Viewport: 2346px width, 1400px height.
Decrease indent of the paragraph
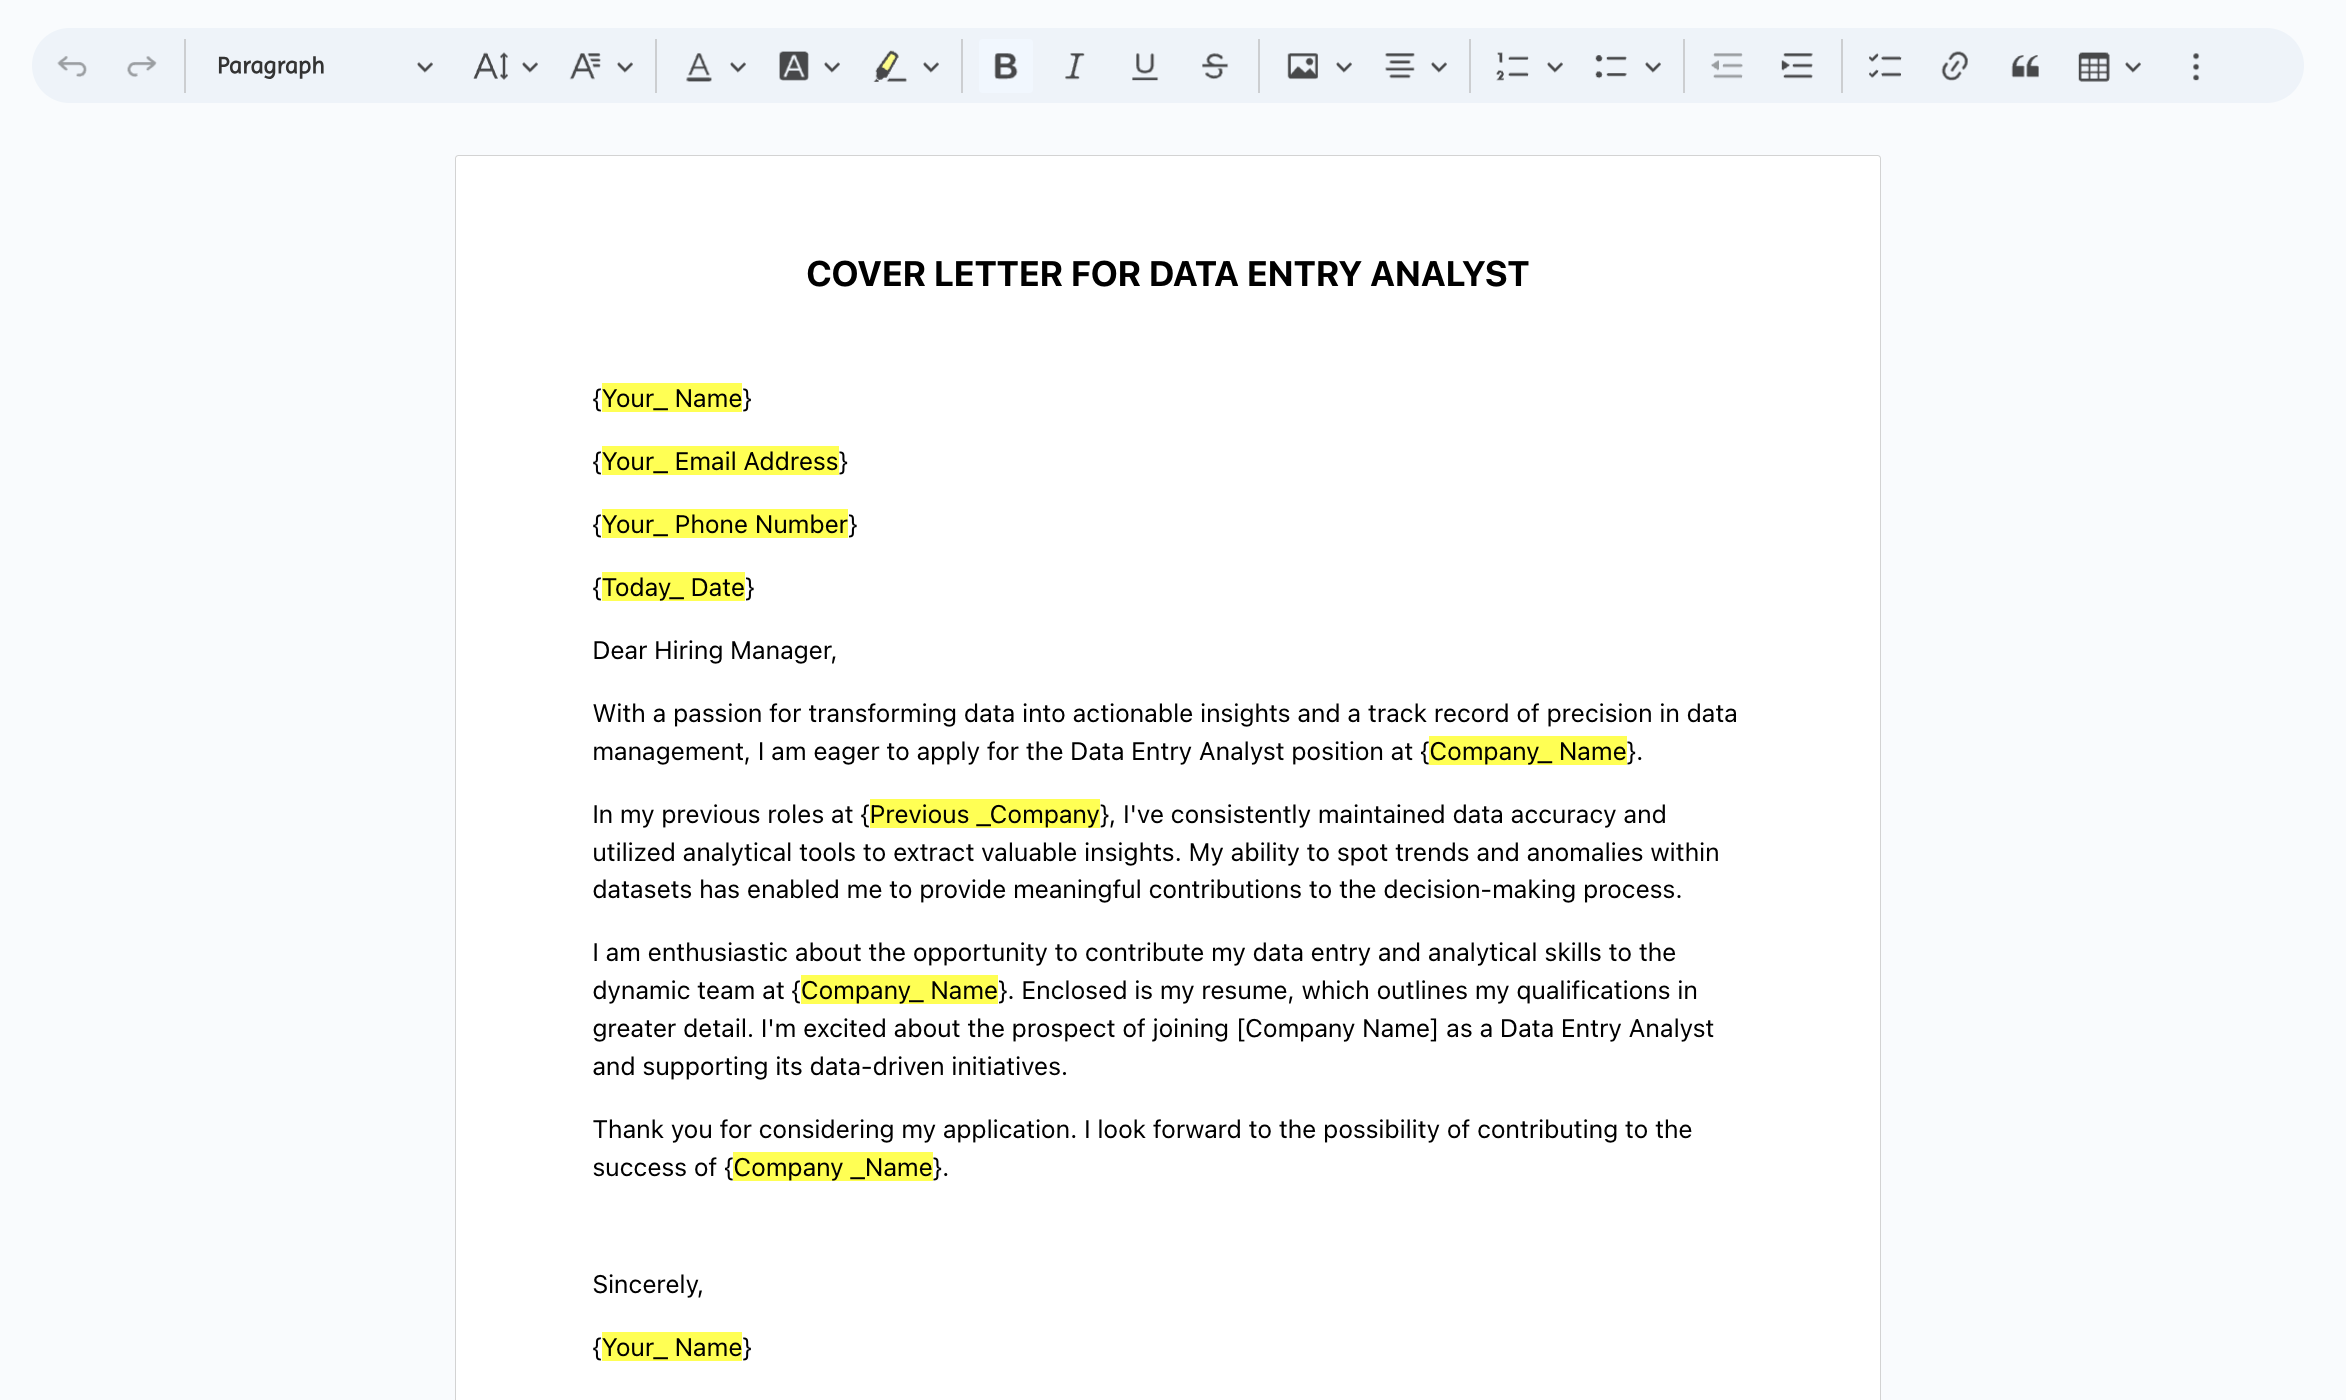[x=1727, y=66]
